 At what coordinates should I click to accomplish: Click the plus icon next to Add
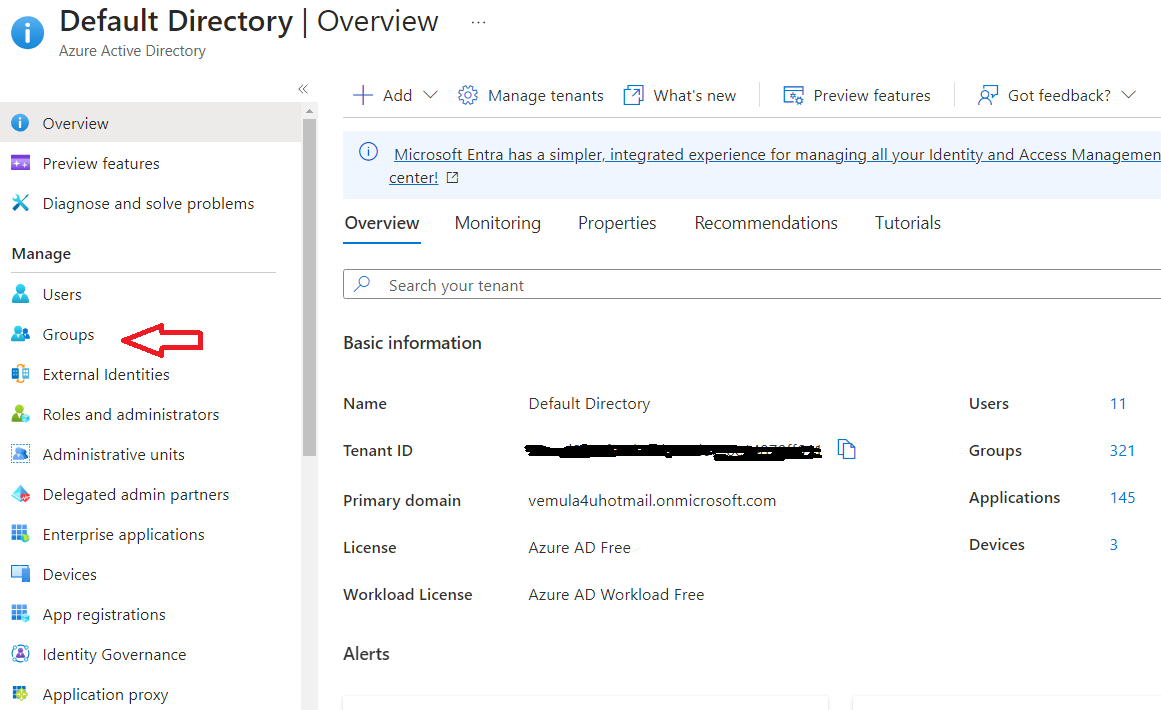[x=363, y=96]
